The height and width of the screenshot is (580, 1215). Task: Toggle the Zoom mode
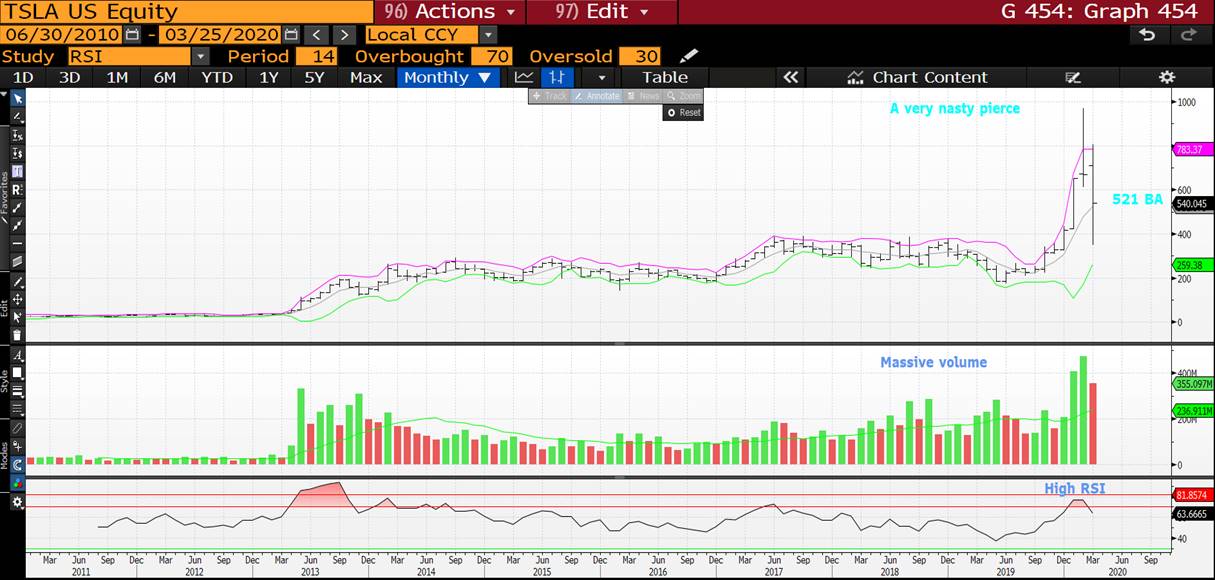click(x=682, y=96)
